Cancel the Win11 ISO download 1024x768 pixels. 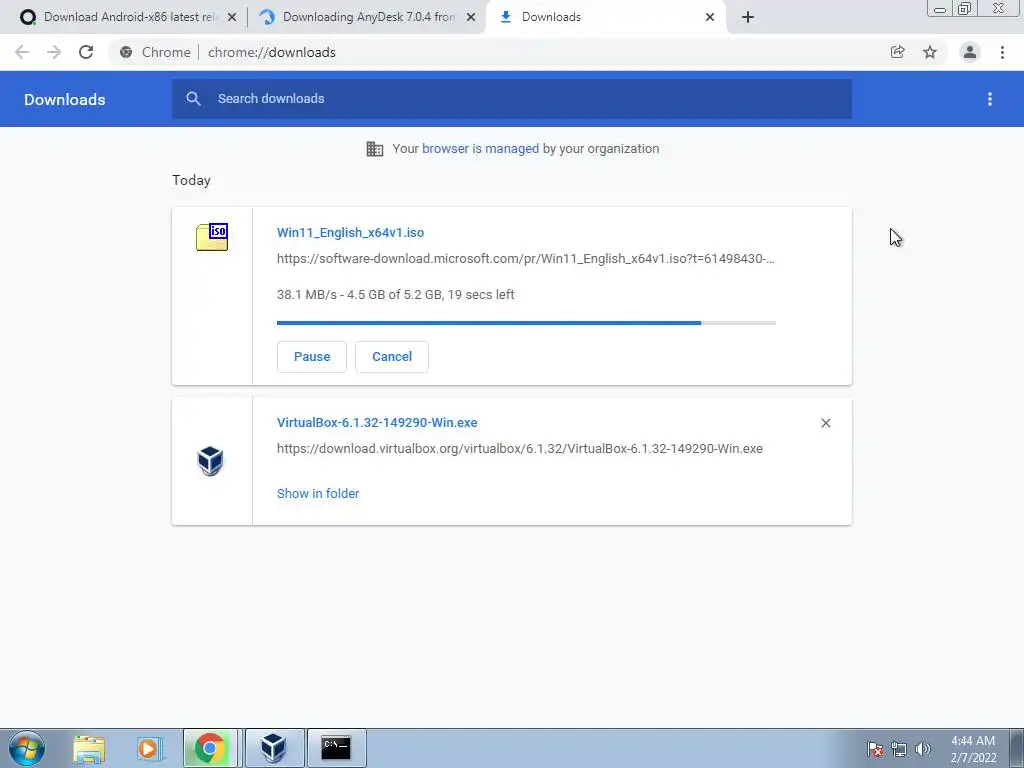tap(392, 357)
